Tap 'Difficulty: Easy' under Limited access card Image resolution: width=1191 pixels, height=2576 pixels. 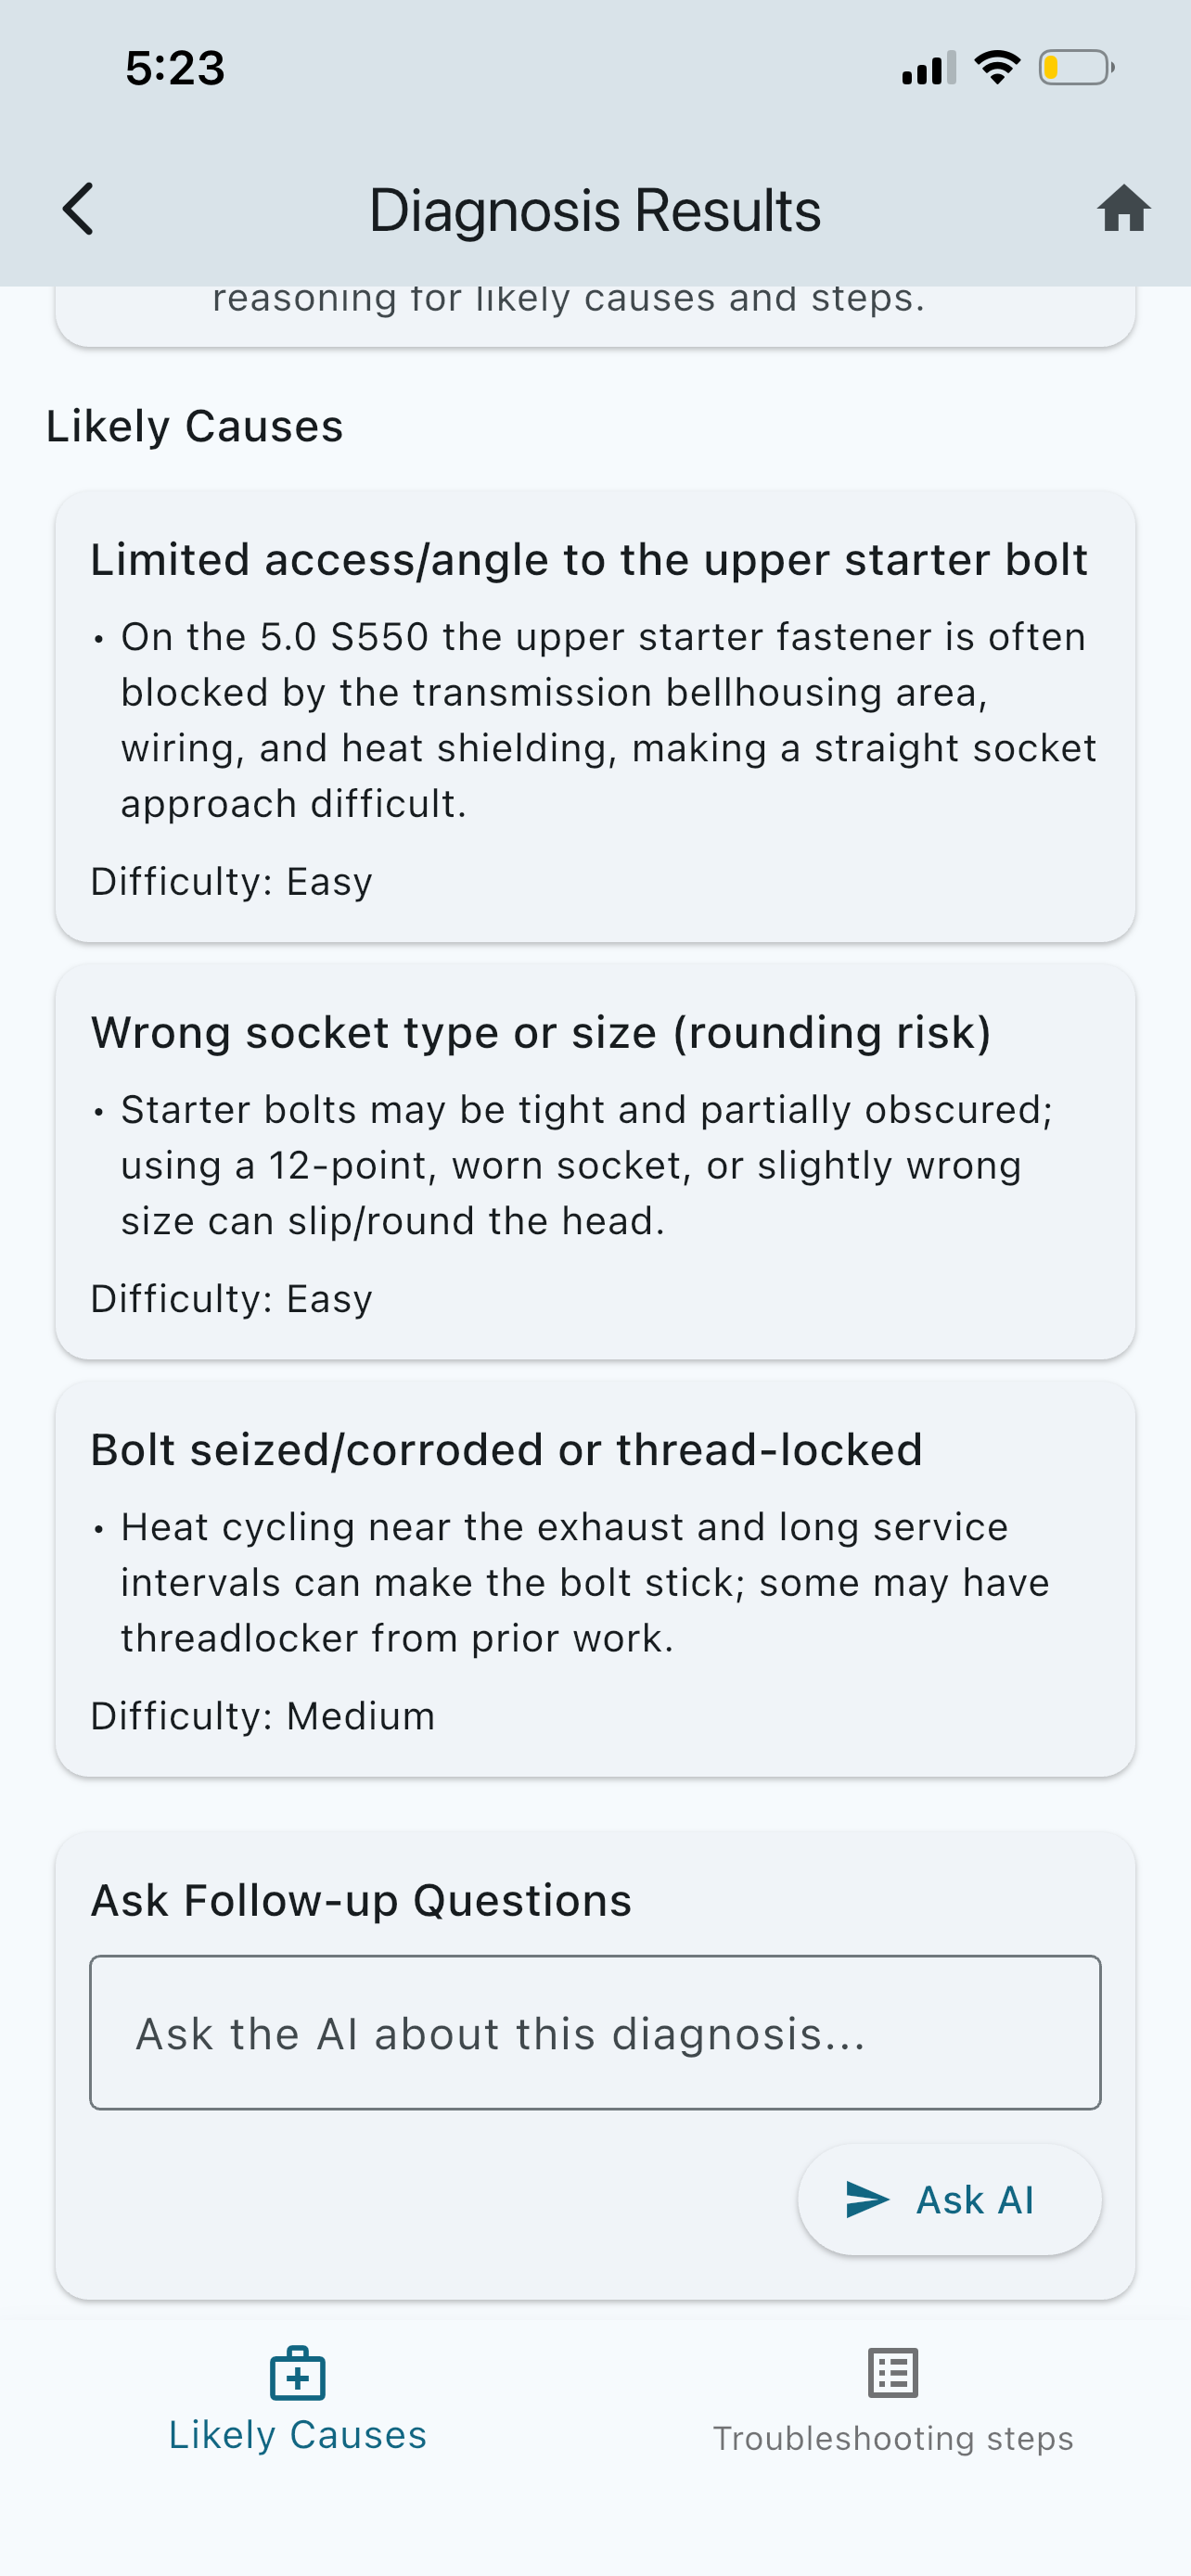pyautogui.click(x=231, y=881)
